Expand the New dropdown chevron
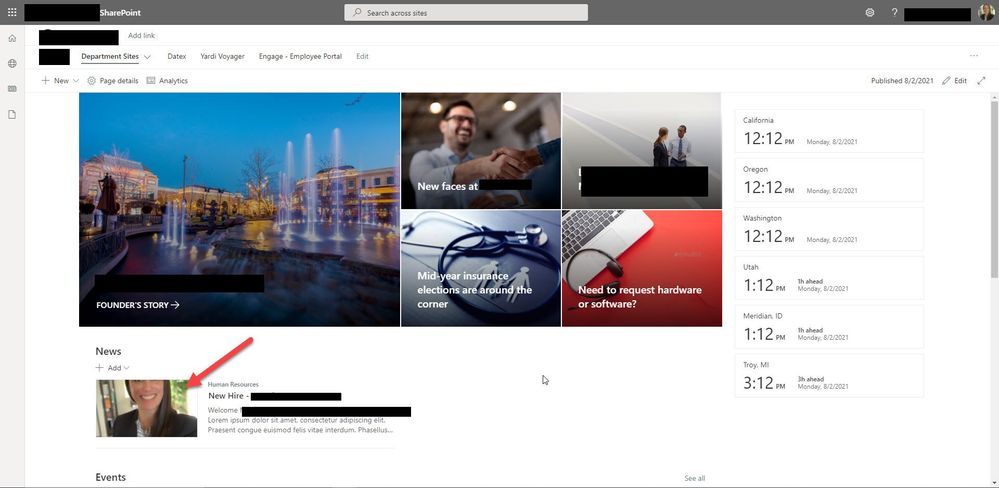 tap(76, 81)
